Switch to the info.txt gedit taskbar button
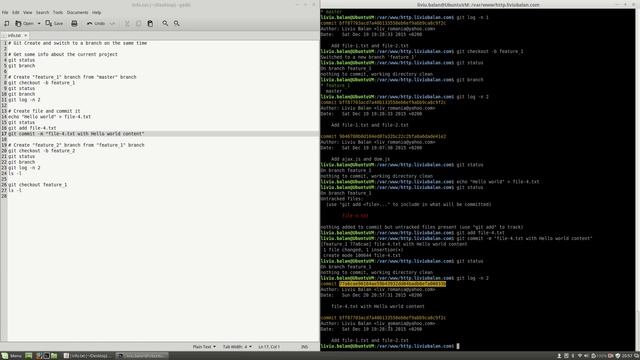 coord(87,356)
